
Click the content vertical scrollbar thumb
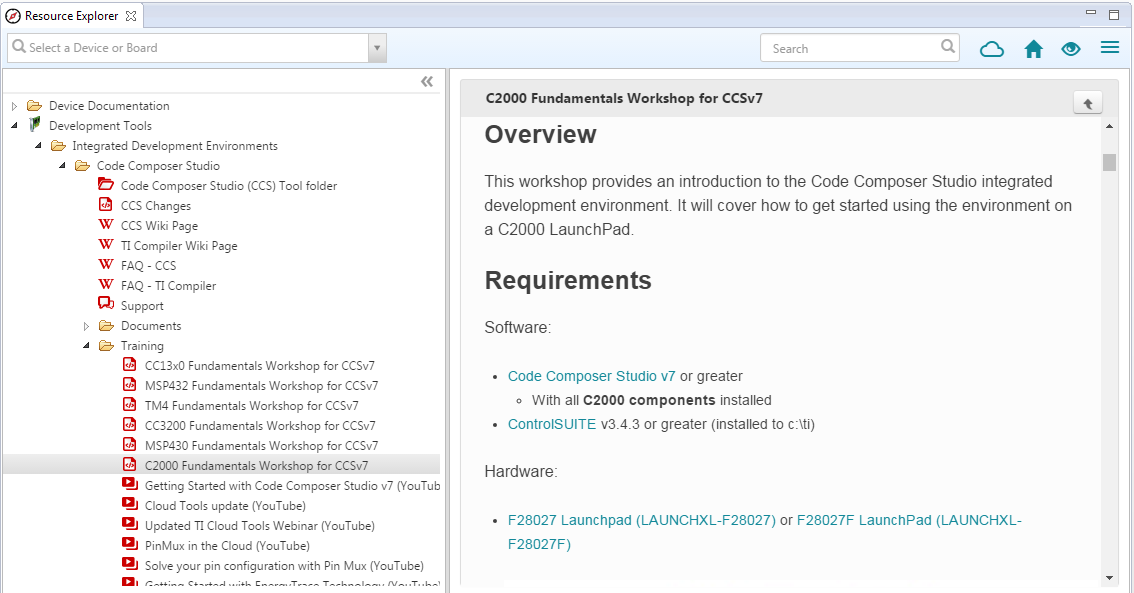[1109, 162]
